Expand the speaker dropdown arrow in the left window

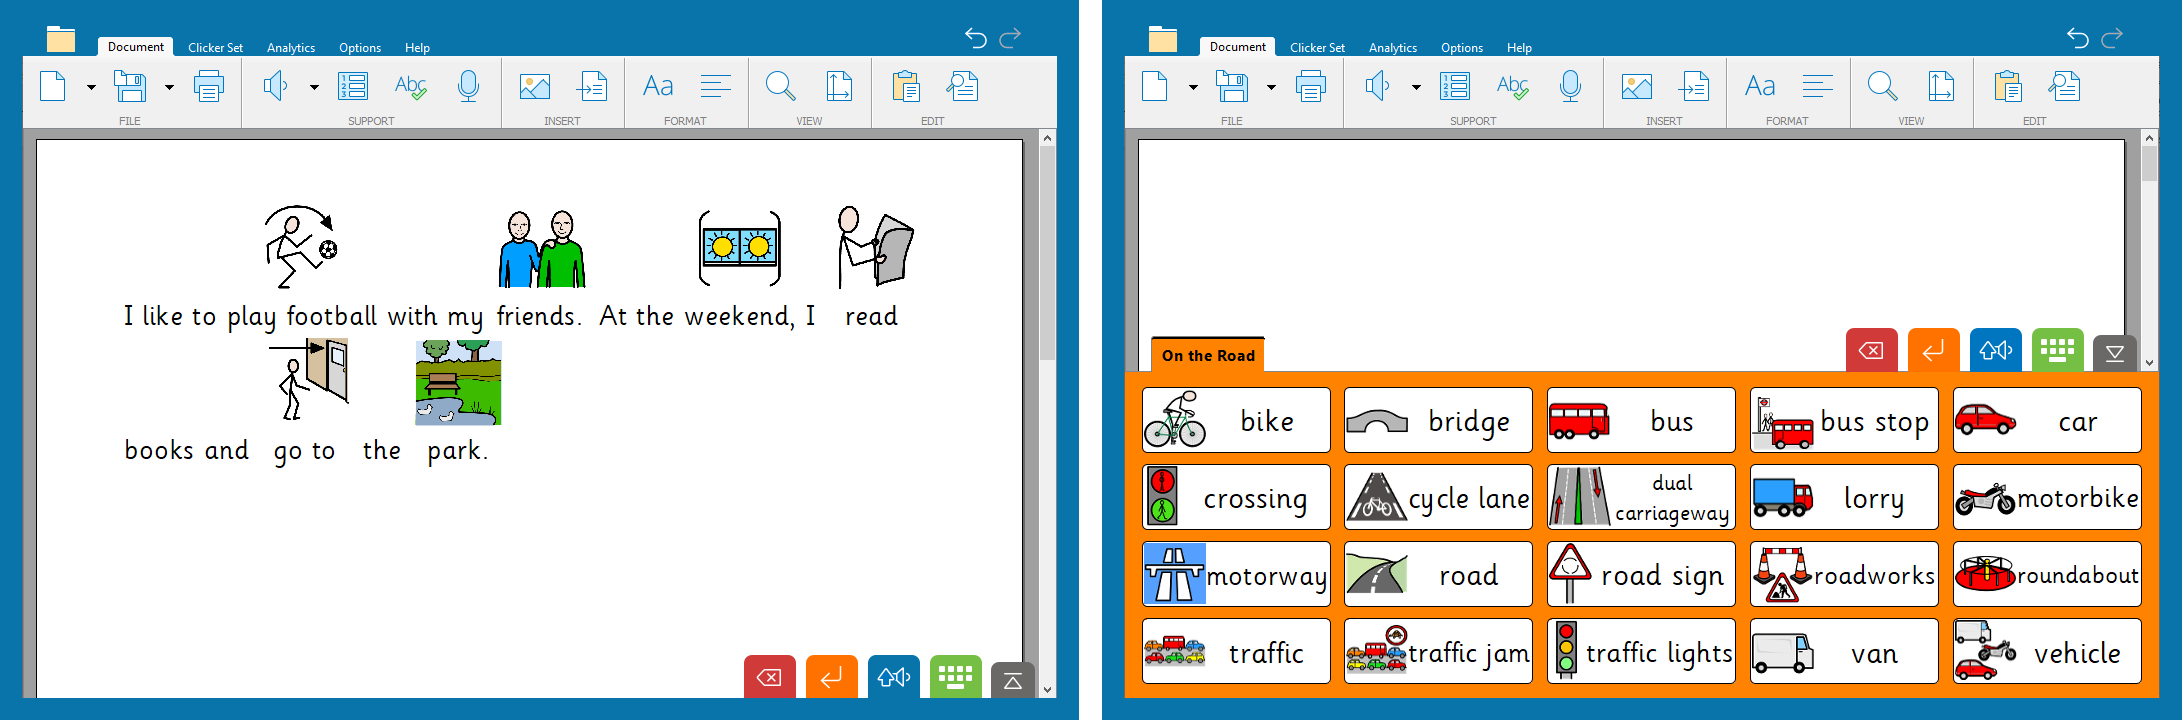314,88
